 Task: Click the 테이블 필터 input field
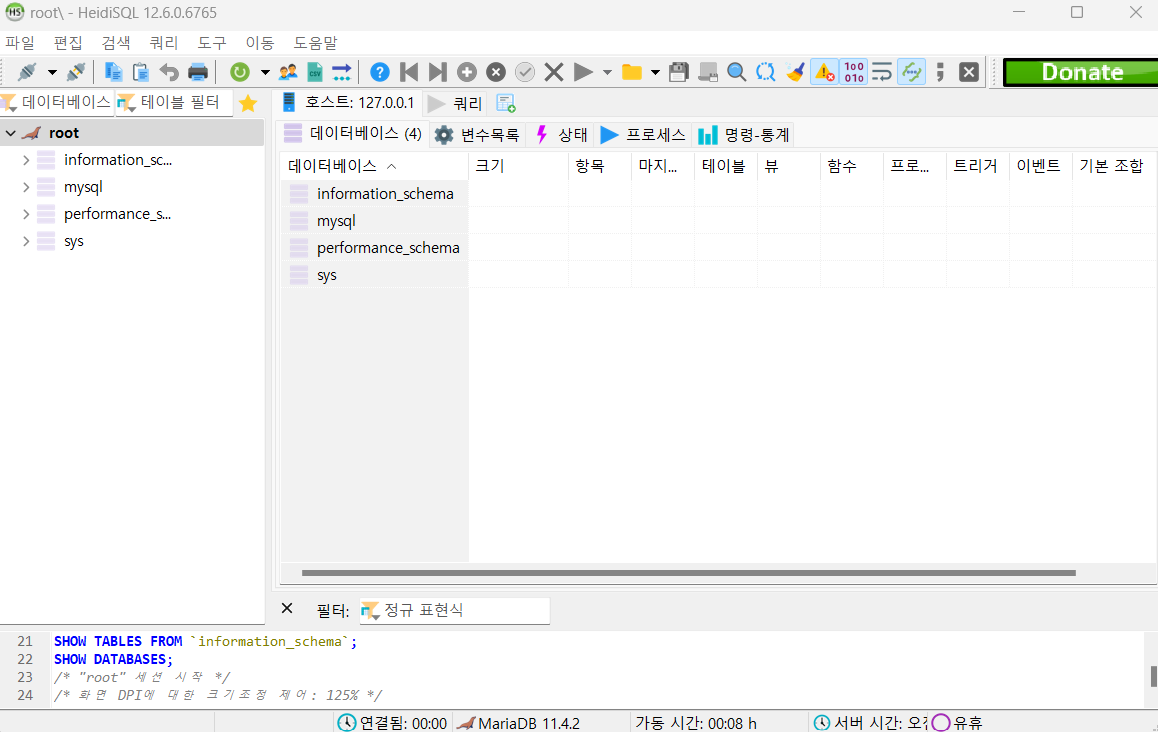click(174, 103)
